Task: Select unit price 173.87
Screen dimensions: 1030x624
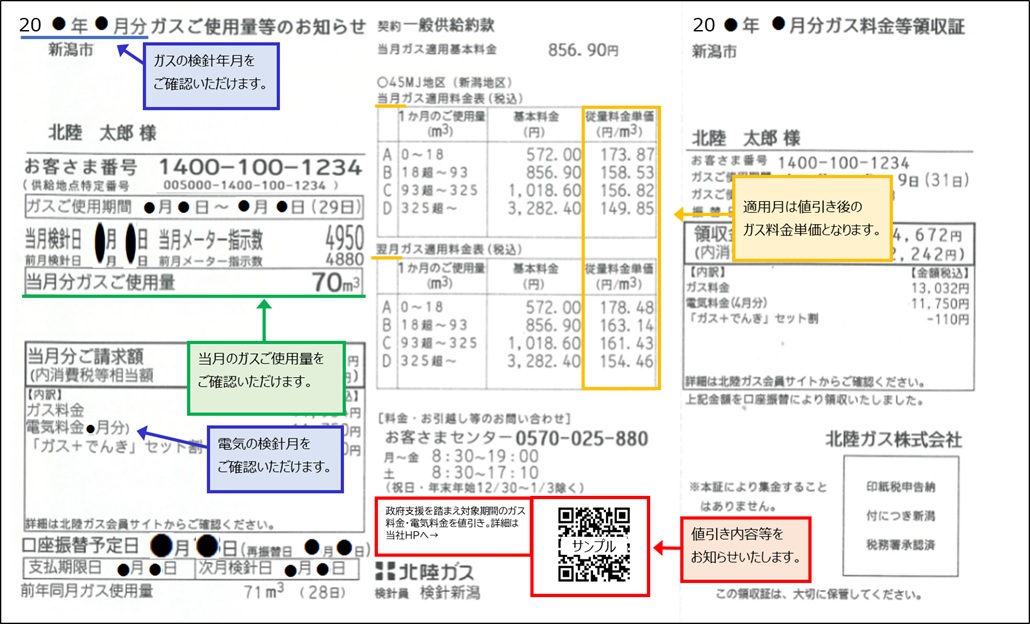Action: click(x=627, y=154)
